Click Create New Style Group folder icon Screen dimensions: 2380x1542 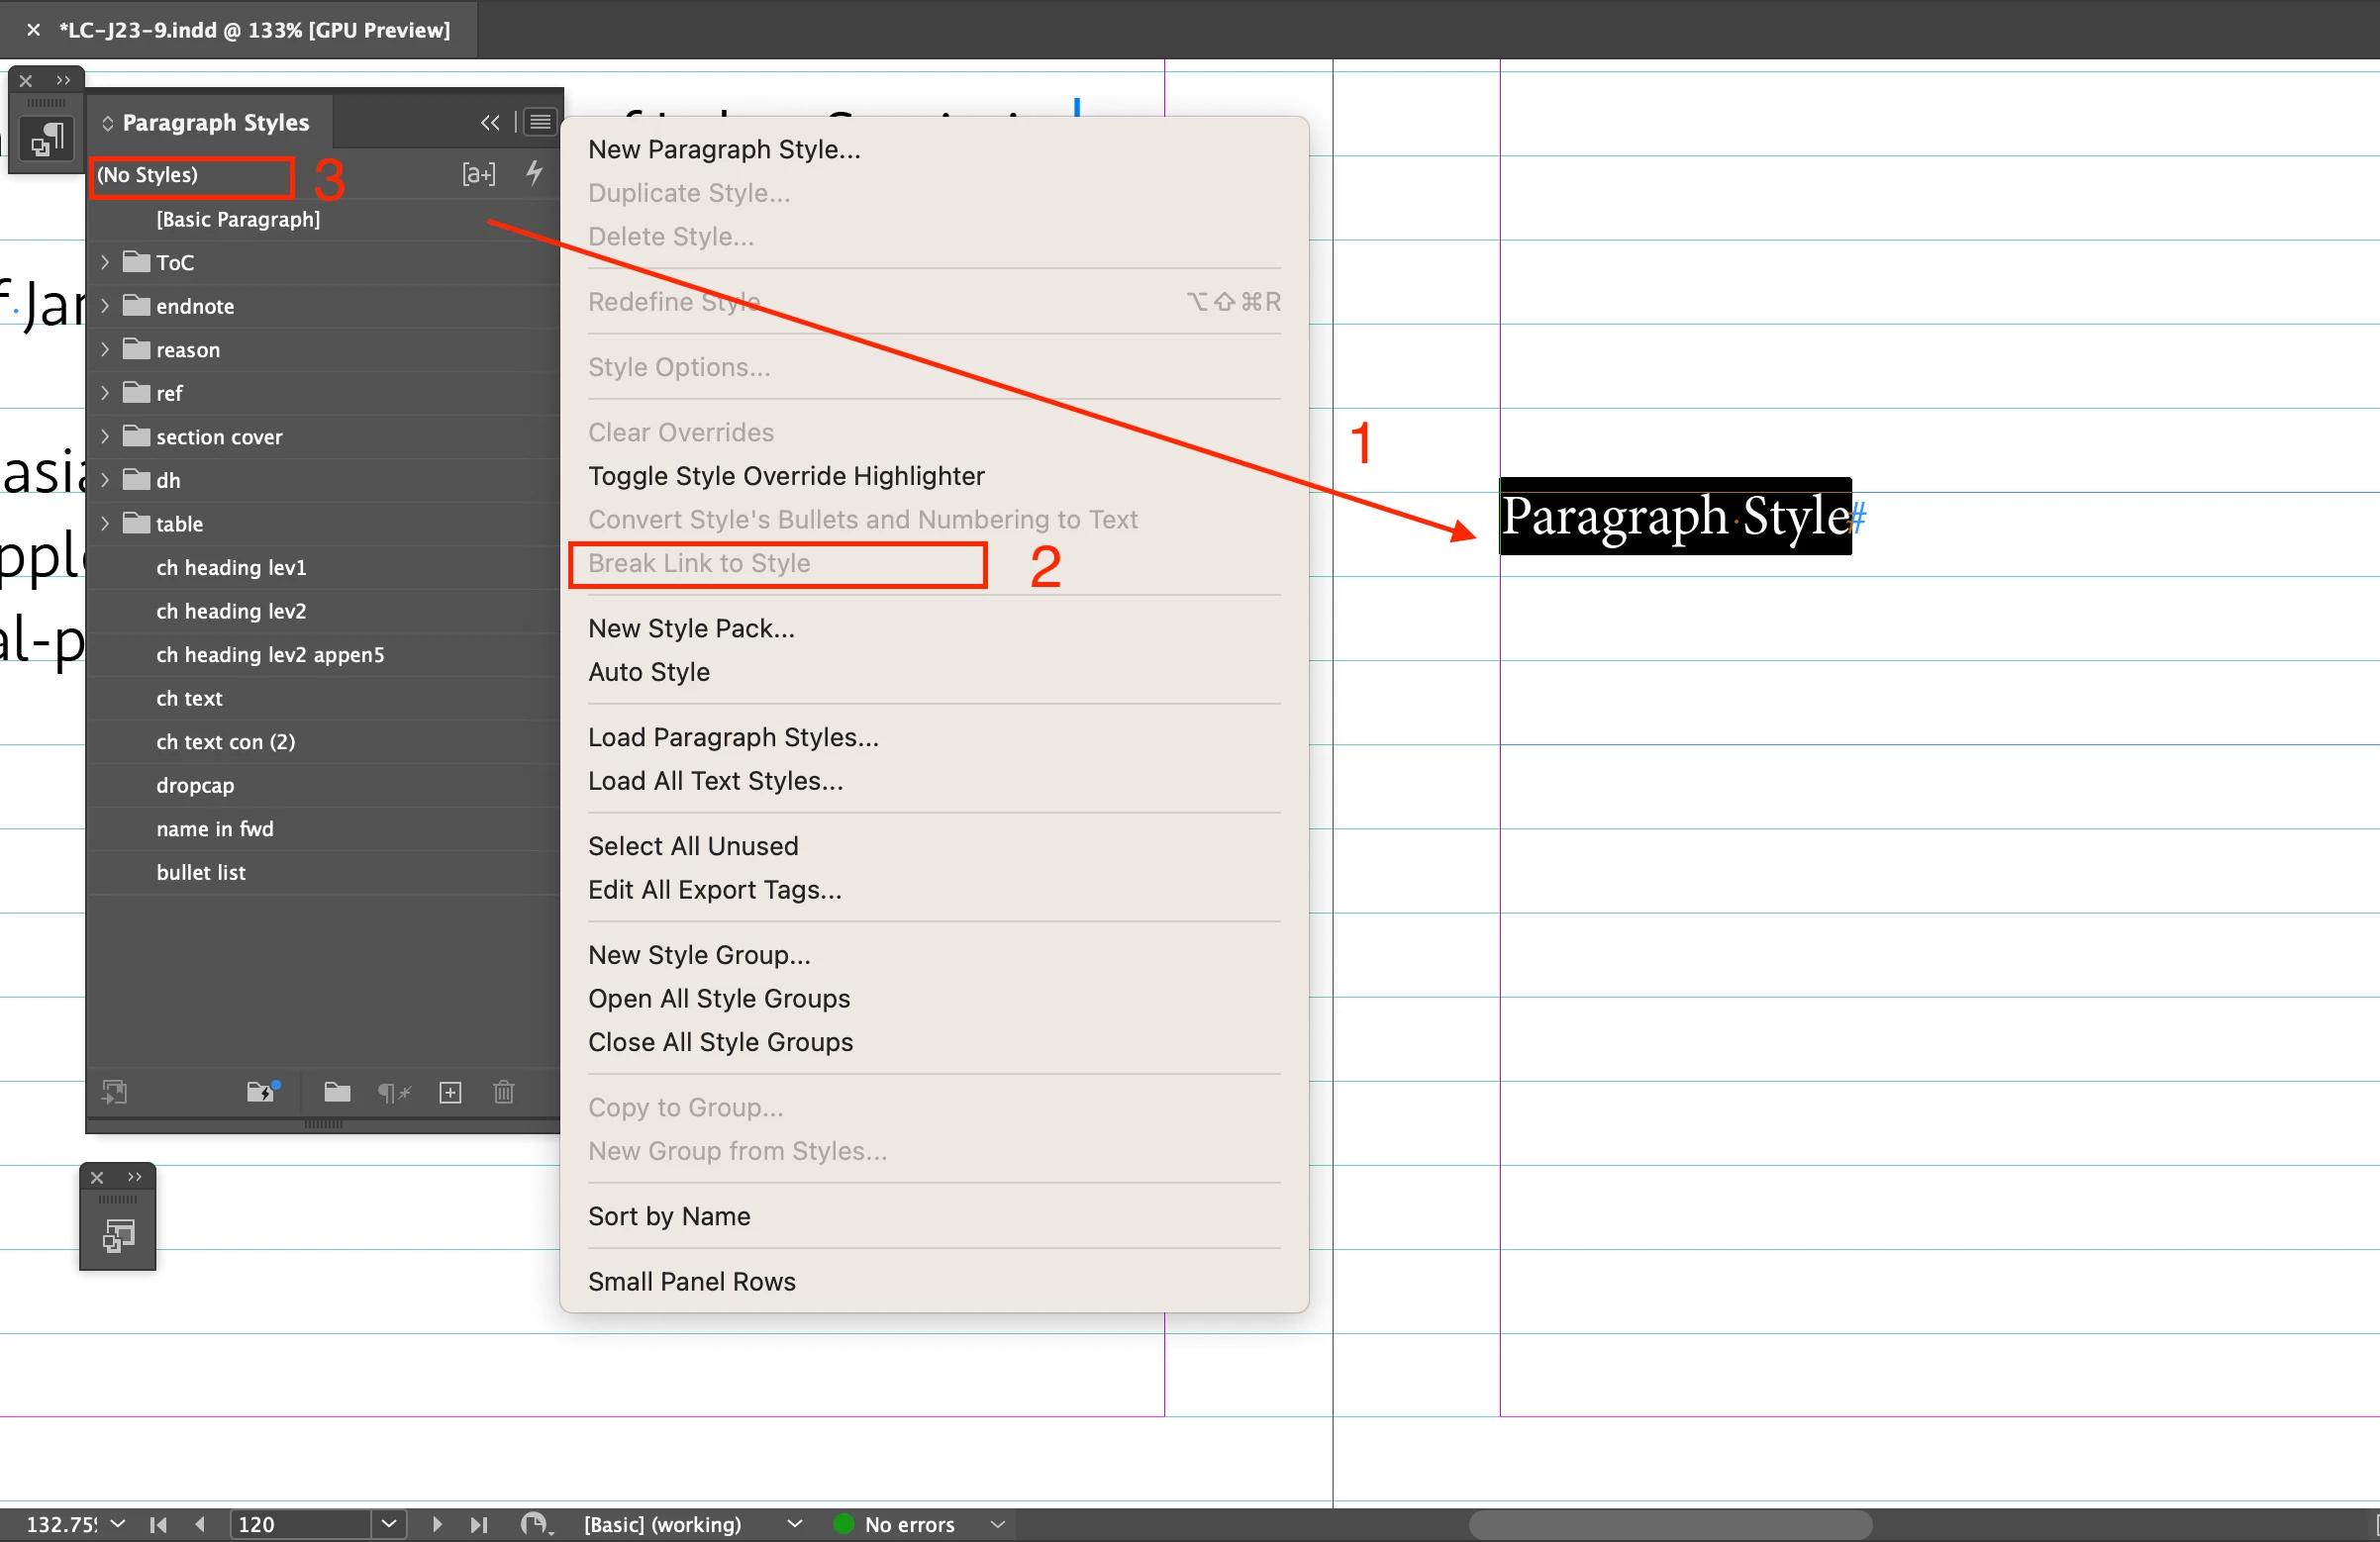337,1092
